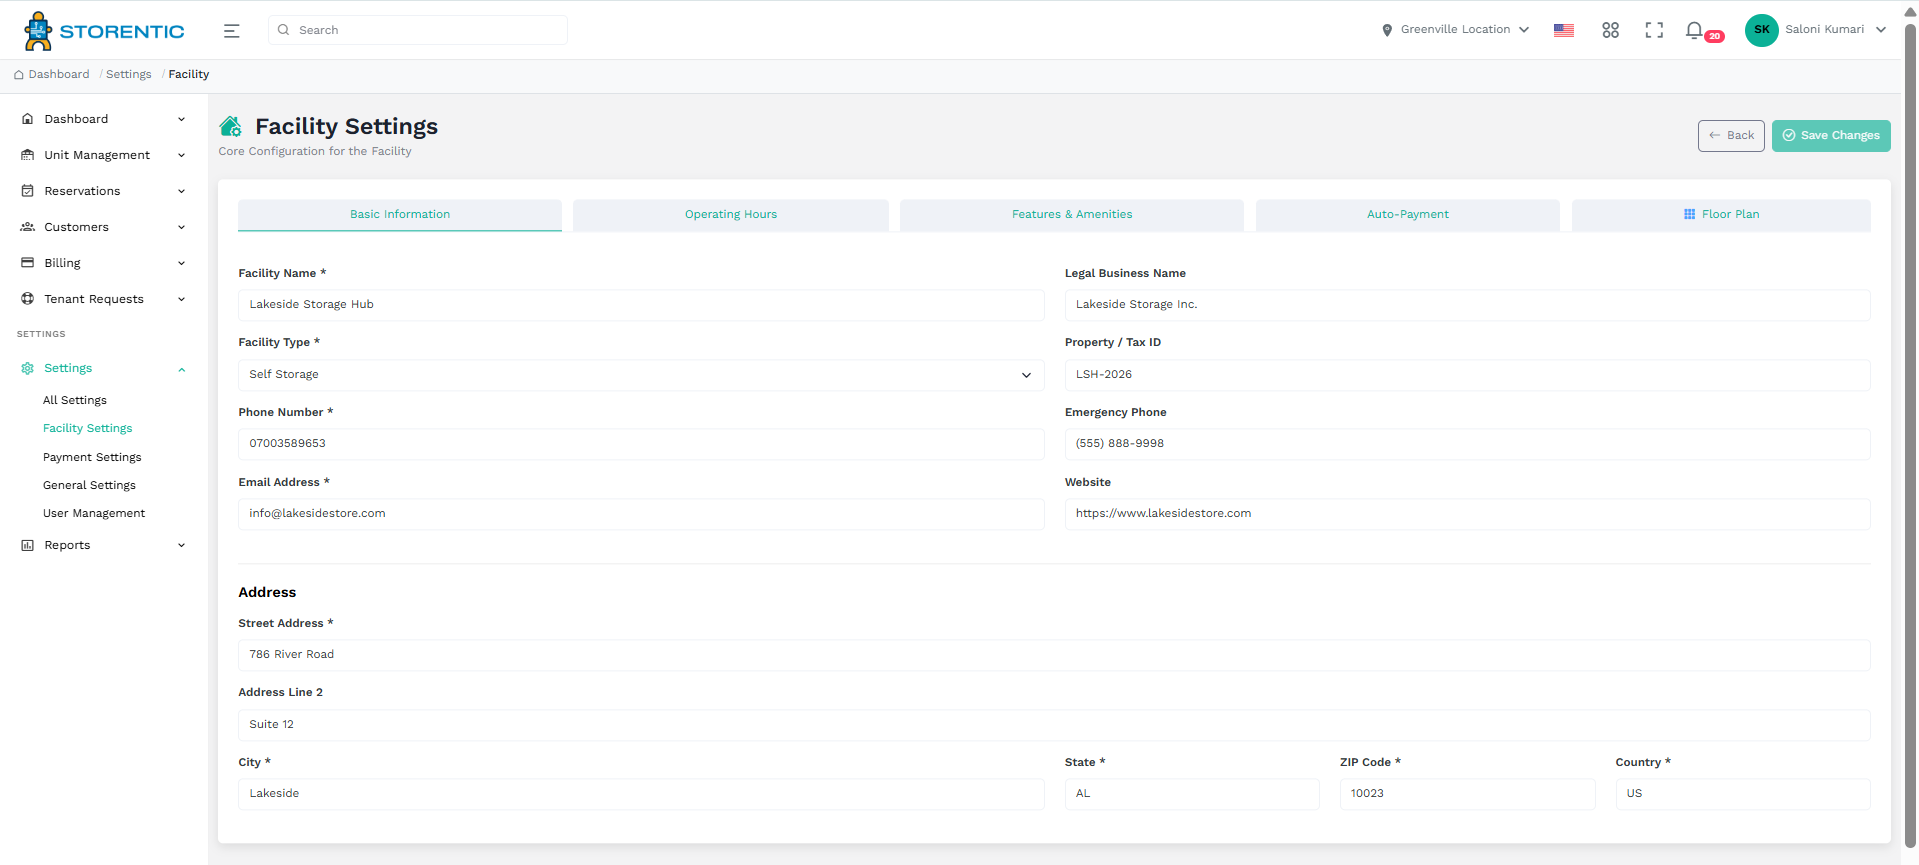Click the SK user avatar
1919x865 pixels.
[1762, 30]
